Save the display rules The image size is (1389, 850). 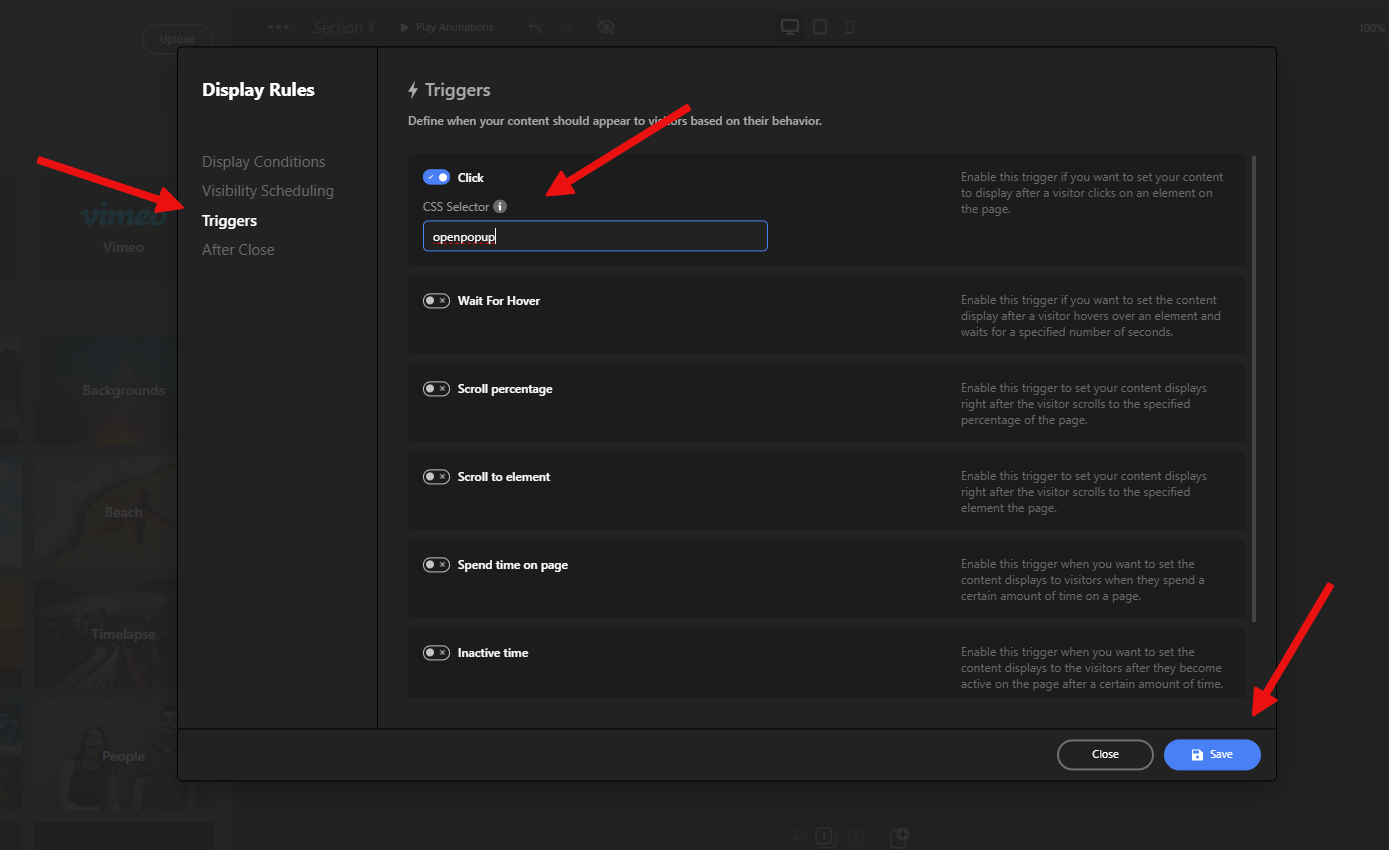click(x=1212, y=754)
